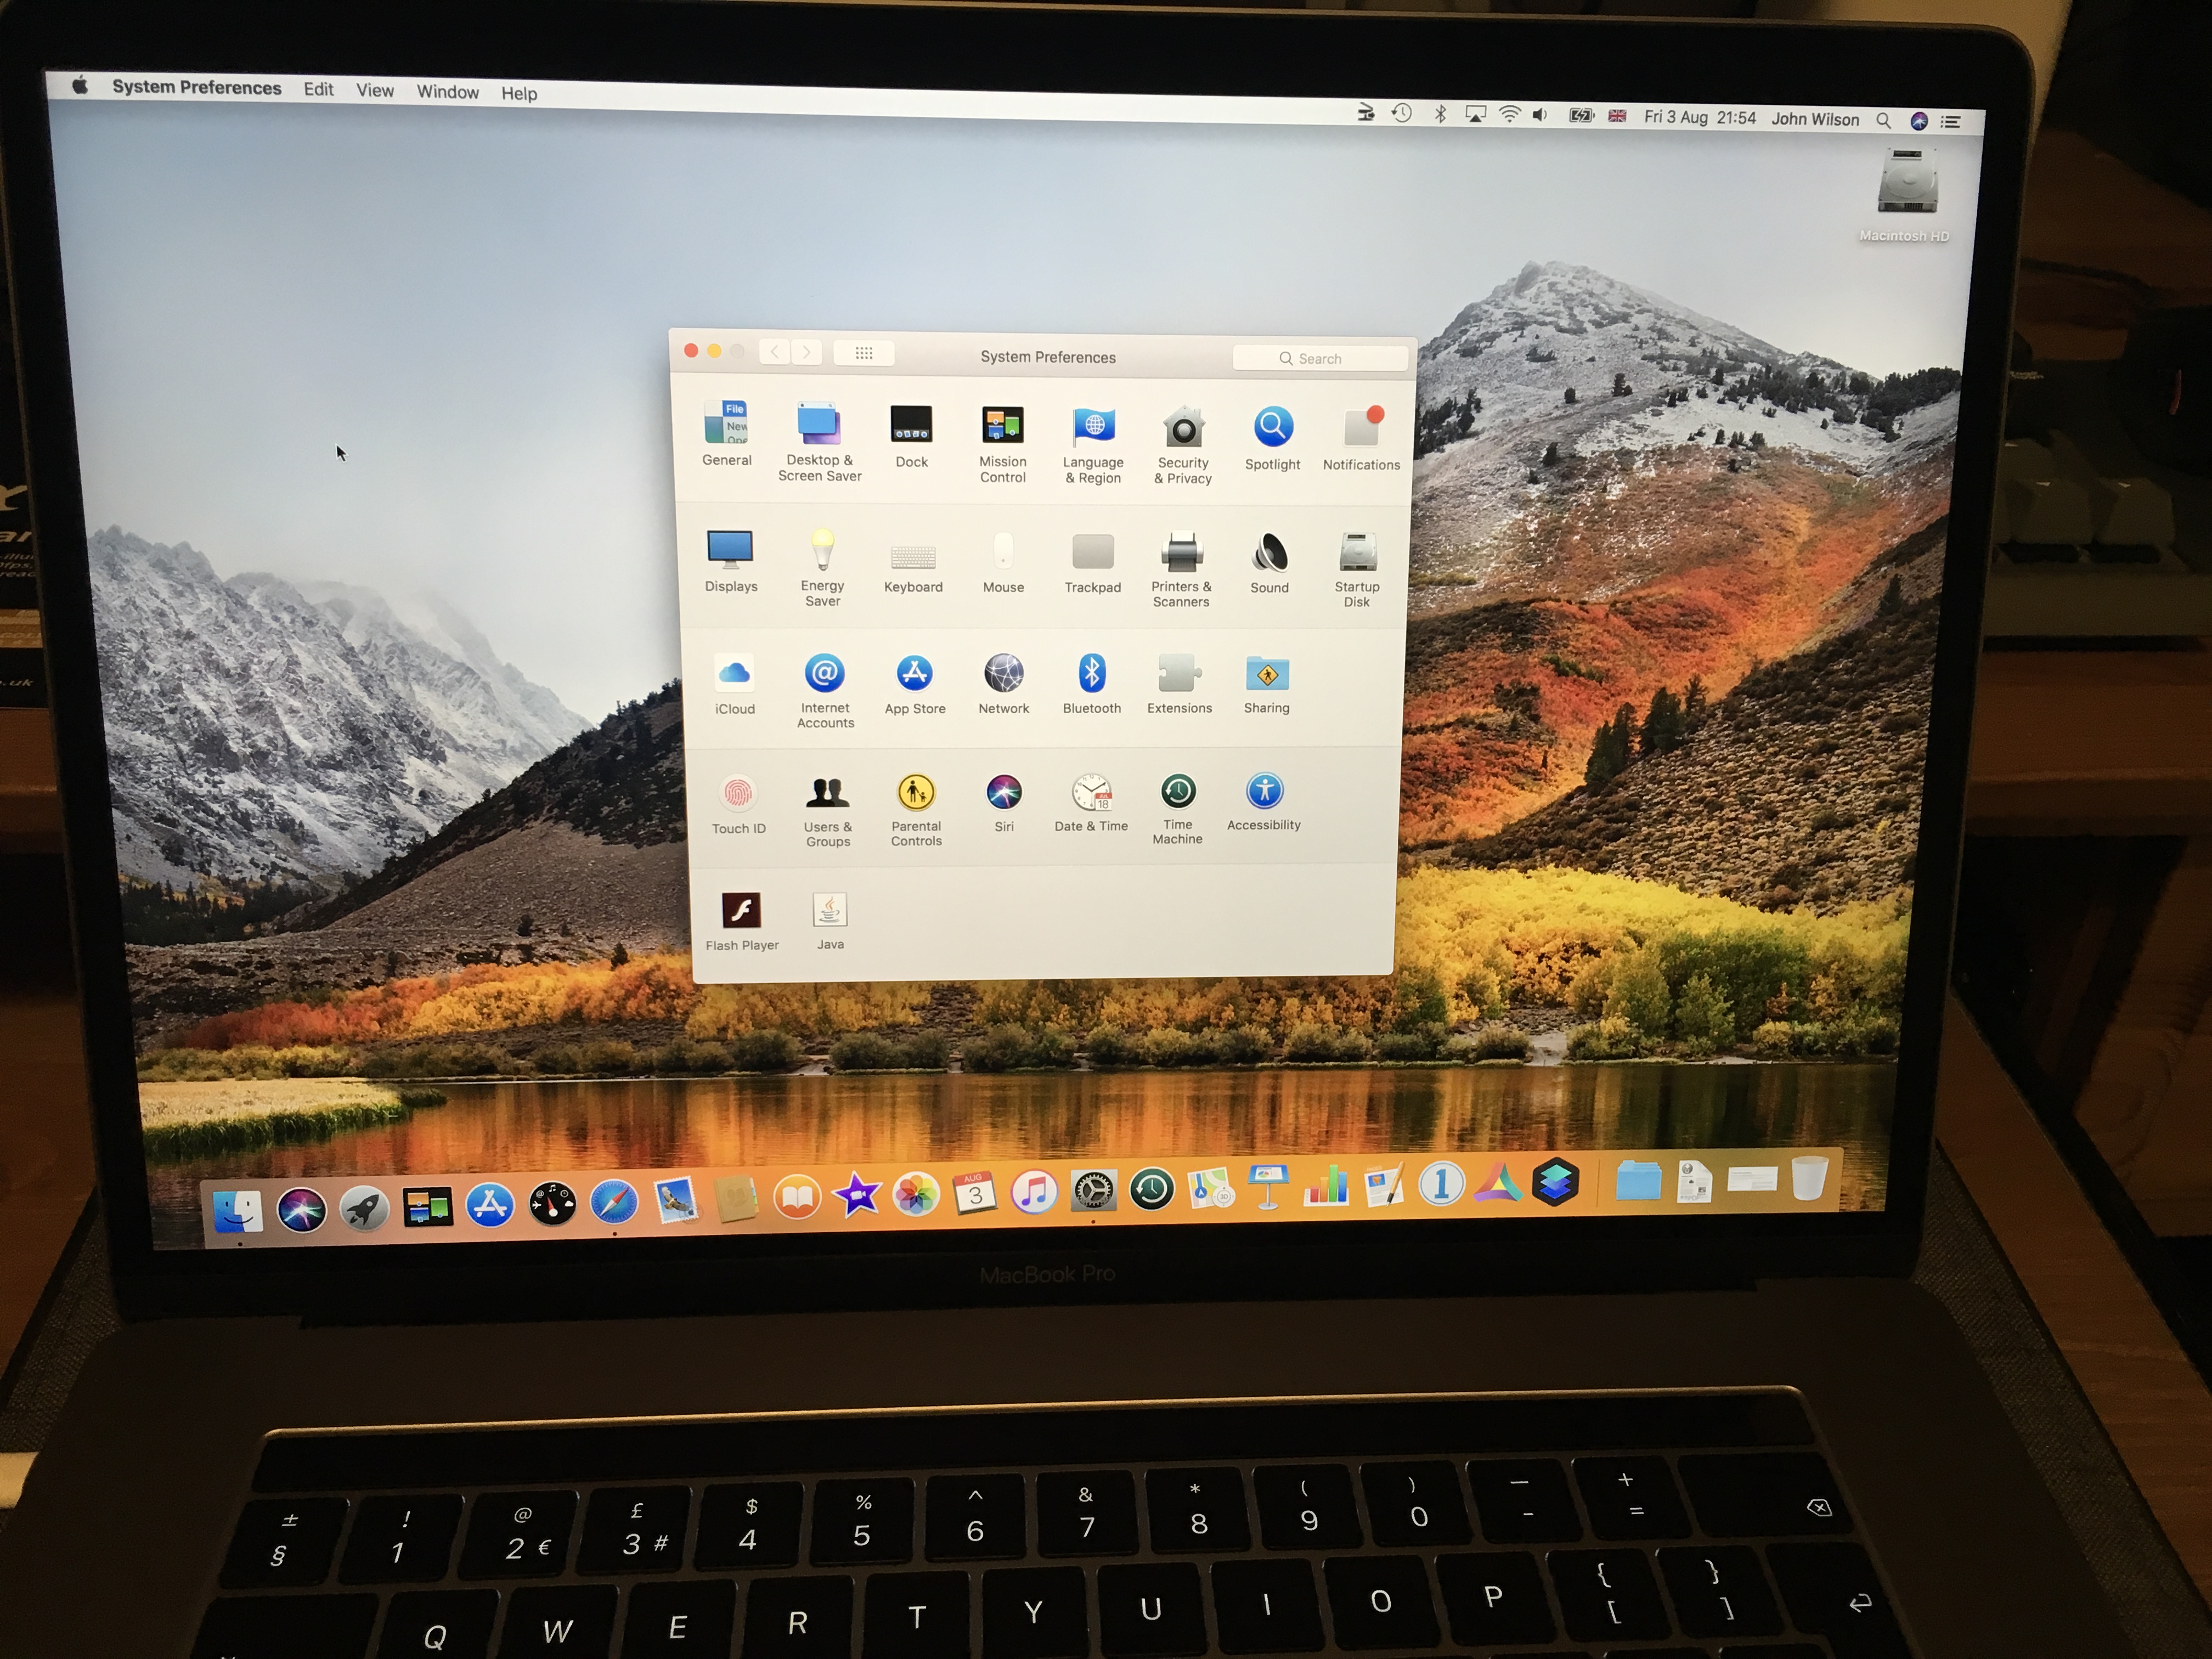Open Security & Privacy preferences
Image resolution: width=2212 pixels, height=1659 pixels.
(x=1183, y=446)
